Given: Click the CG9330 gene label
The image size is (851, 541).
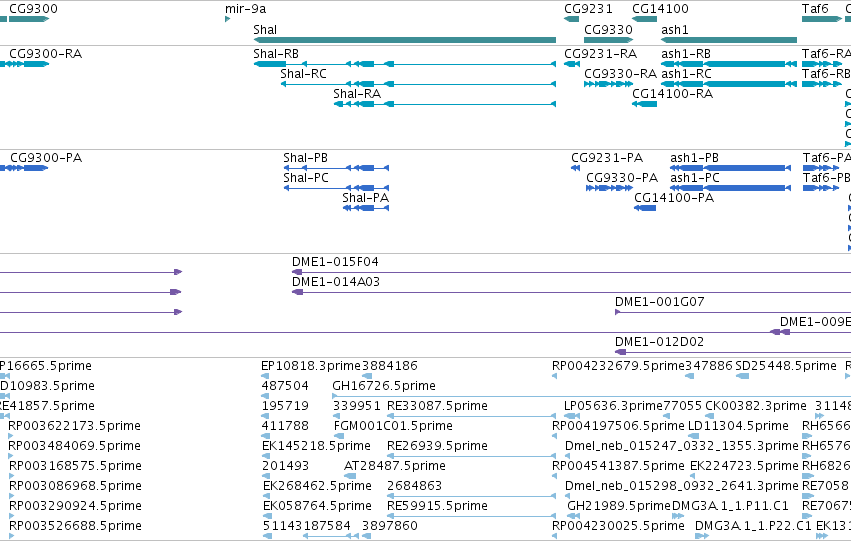Looking at the screenshot, I should point(608,29).
